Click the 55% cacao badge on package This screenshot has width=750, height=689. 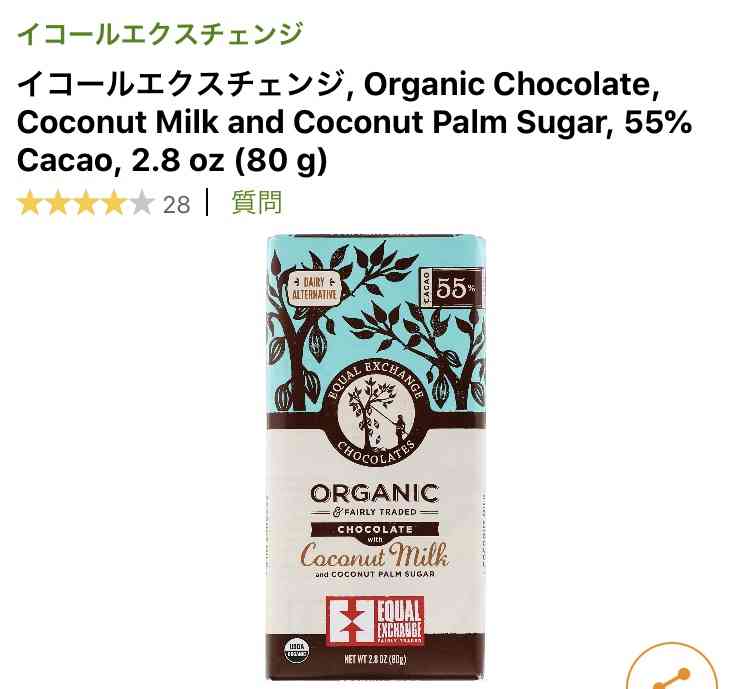pyautogui.click(x=452, y=288)
